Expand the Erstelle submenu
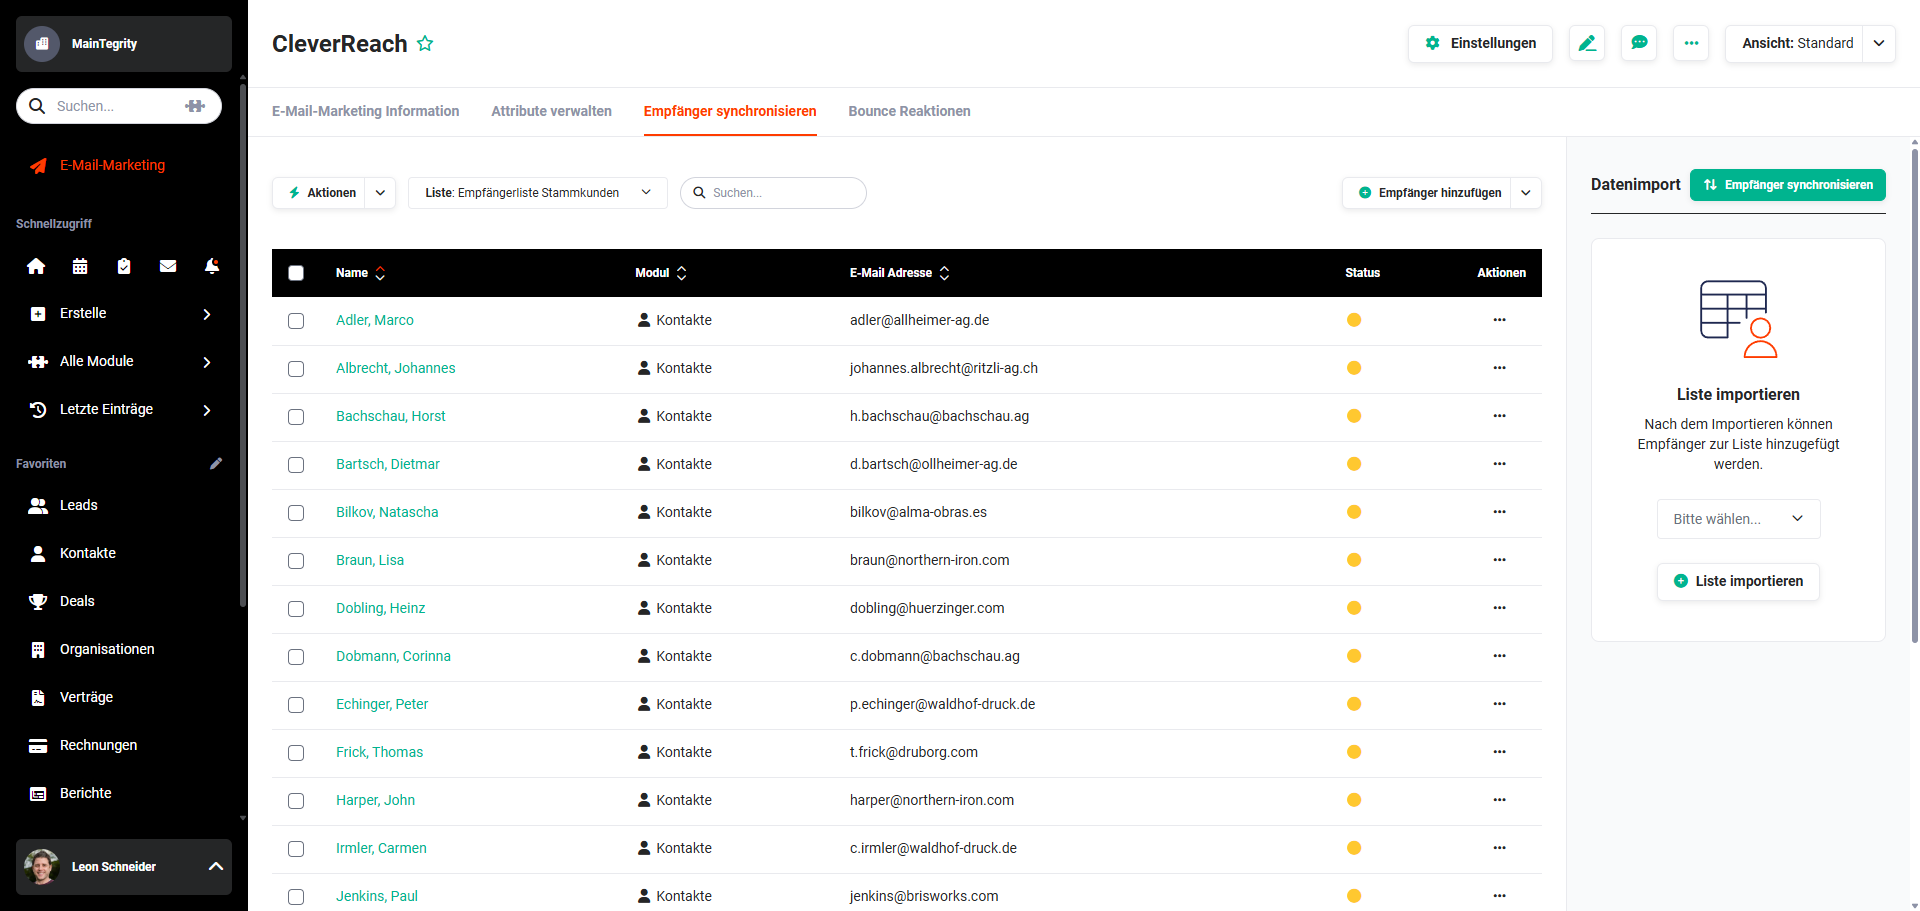Image resolution: width=1920 pixels, height=911 pixels. [207, 314]
